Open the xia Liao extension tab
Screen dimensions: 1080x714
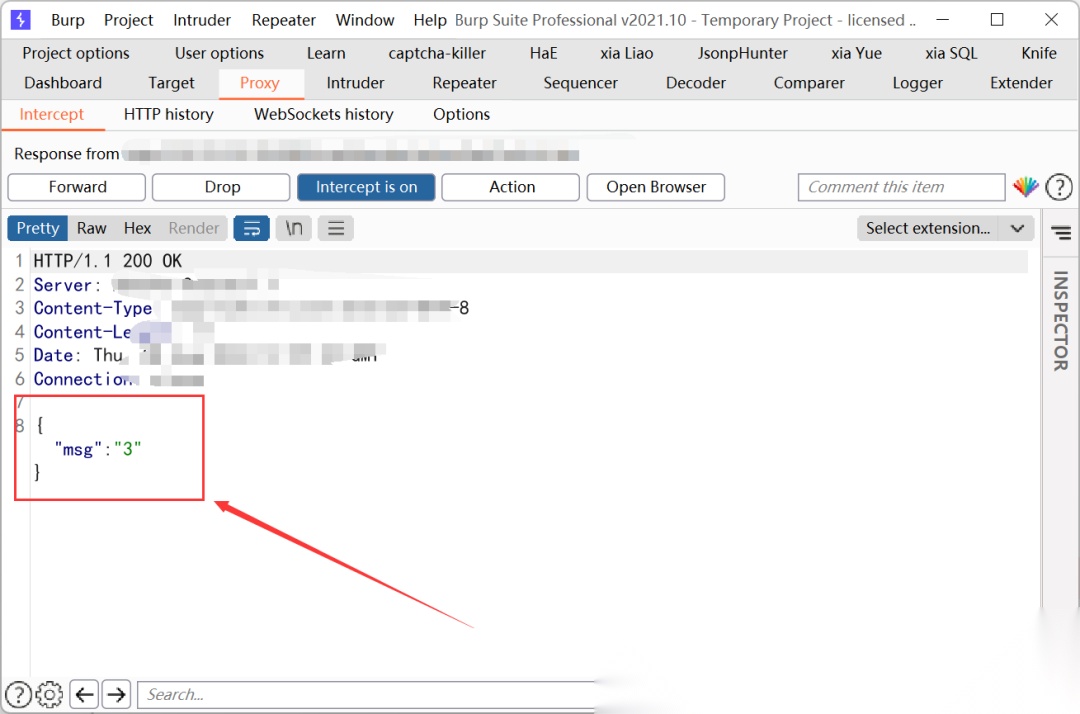coord(626,53)
